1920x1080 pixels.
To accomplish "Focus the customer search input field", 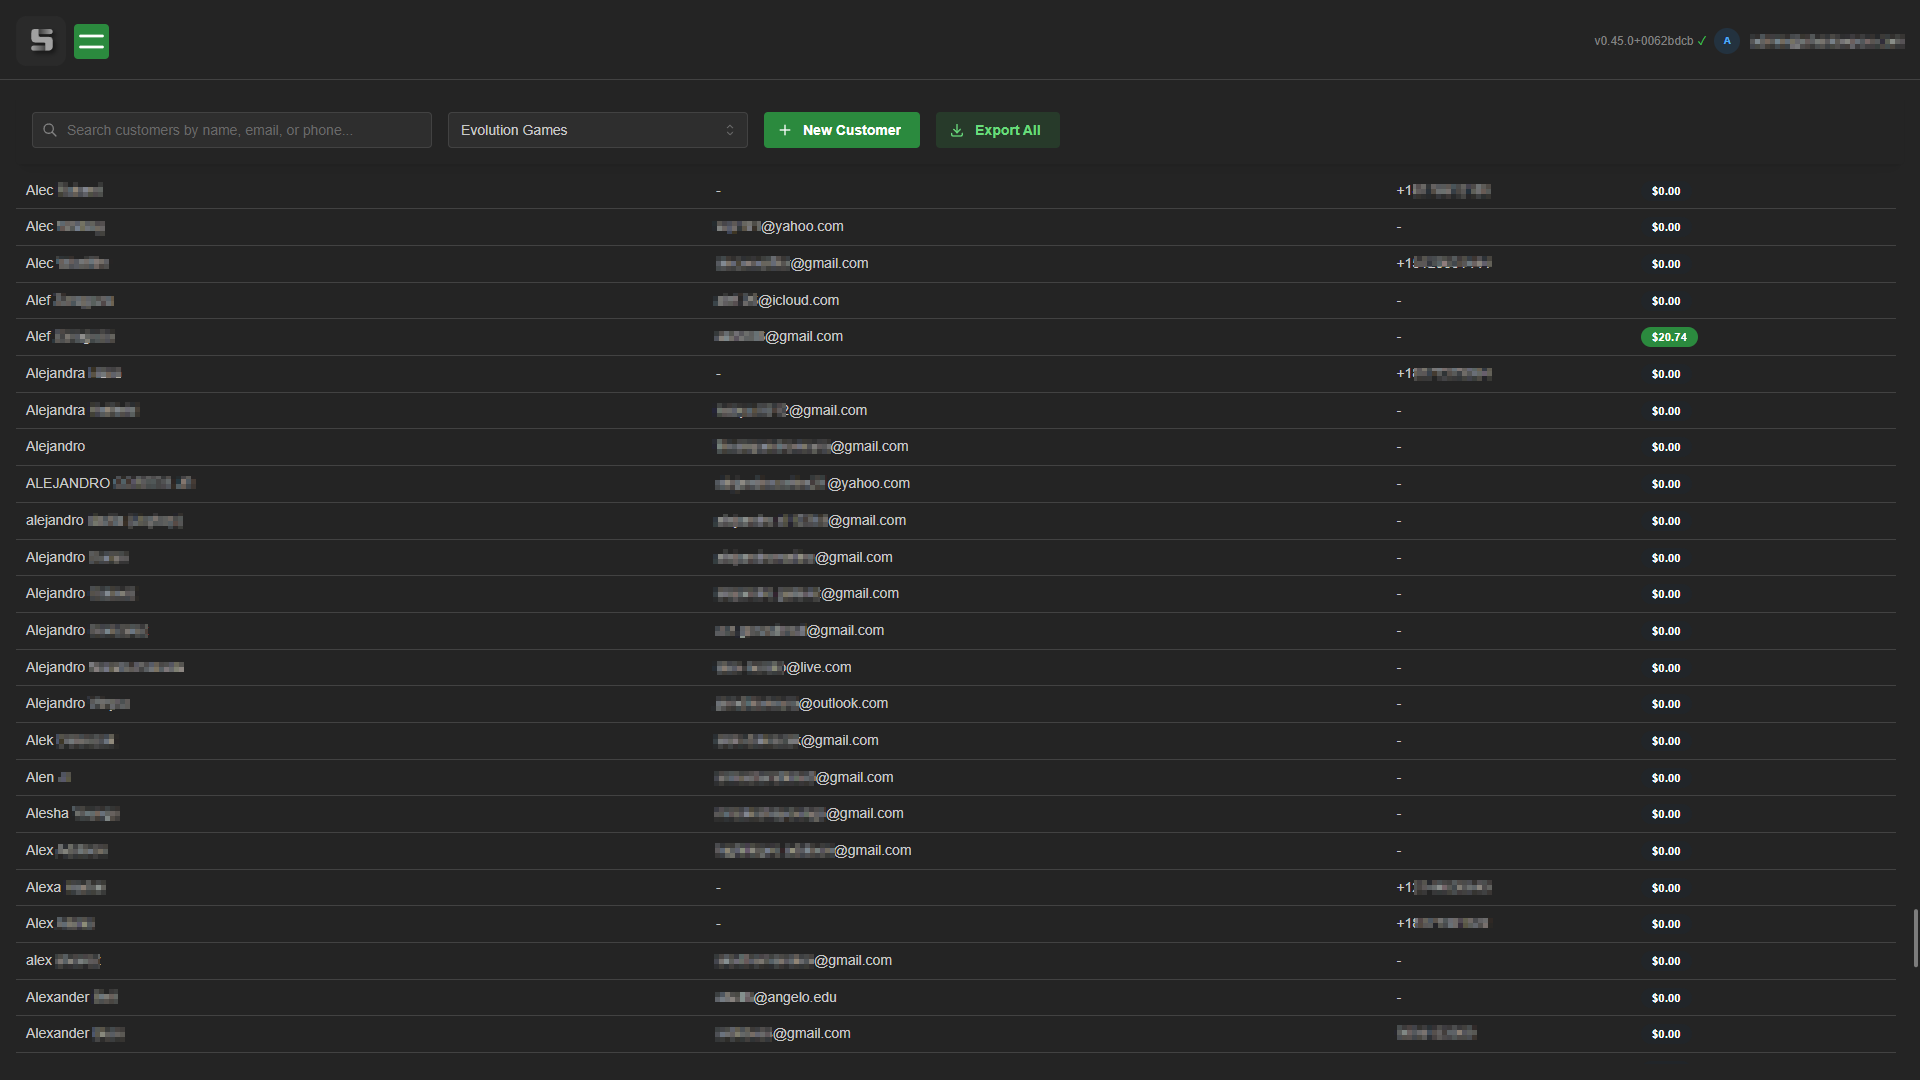I will click(x=240, y=131).
